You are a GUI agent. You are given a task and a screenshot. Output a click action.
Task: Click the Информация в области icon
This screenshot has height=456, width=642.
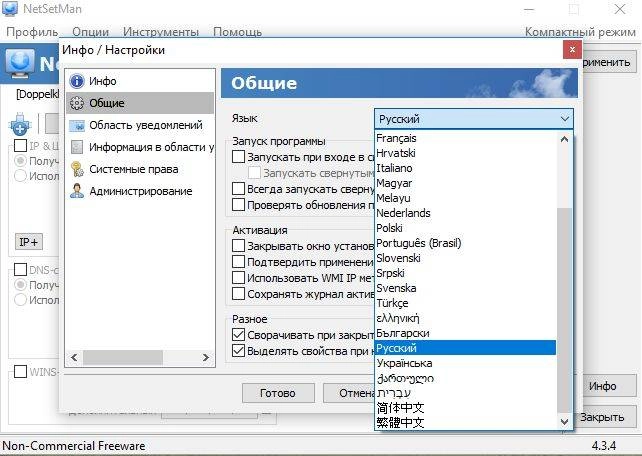click(x=77, y=147)
